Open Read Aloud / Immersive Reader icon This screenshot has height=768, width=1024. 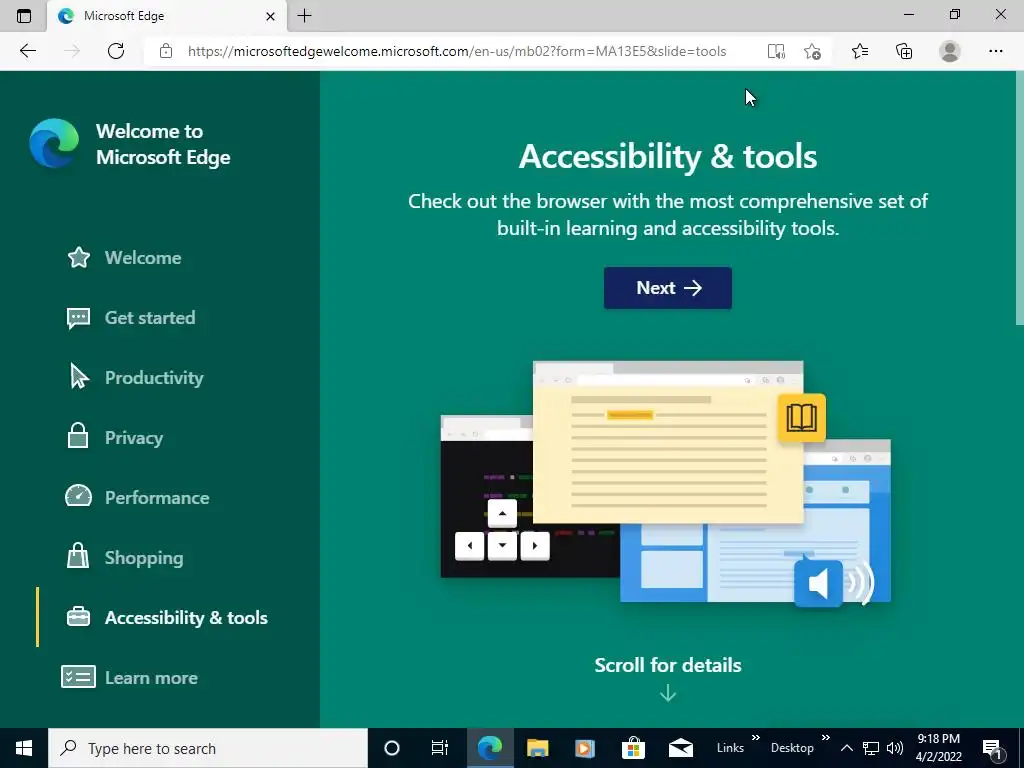point(776,51)
